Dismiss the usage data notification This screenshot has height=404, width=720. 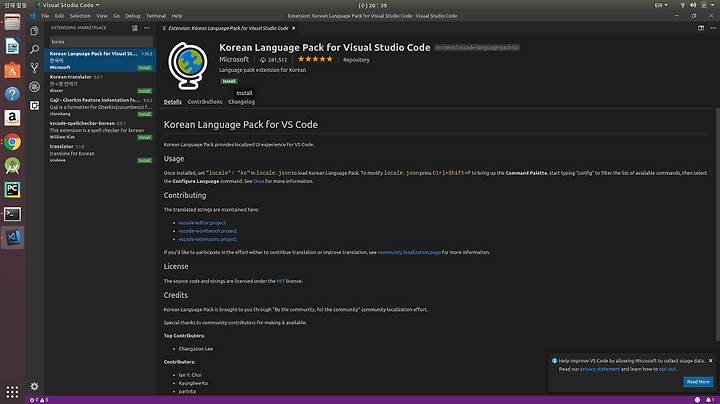click(x=710, y=360)
